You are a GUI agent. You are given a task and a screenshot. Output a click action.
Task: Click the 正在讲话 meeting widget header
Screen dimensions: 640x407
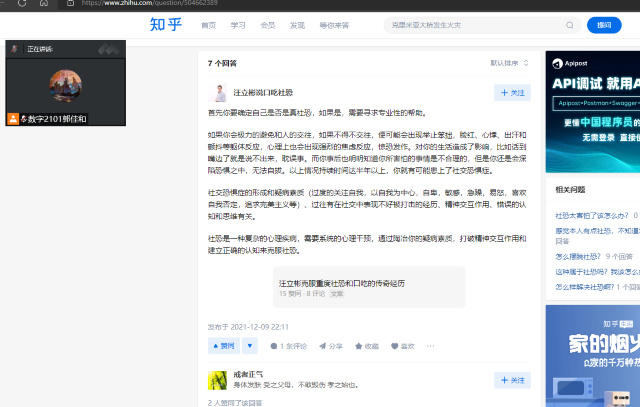tap(65, 49)
